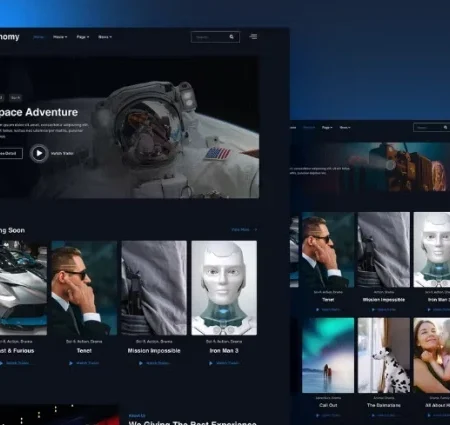Click the arrow beside View More
This screenshot has height=425, width=450.
tap(255, 230)
